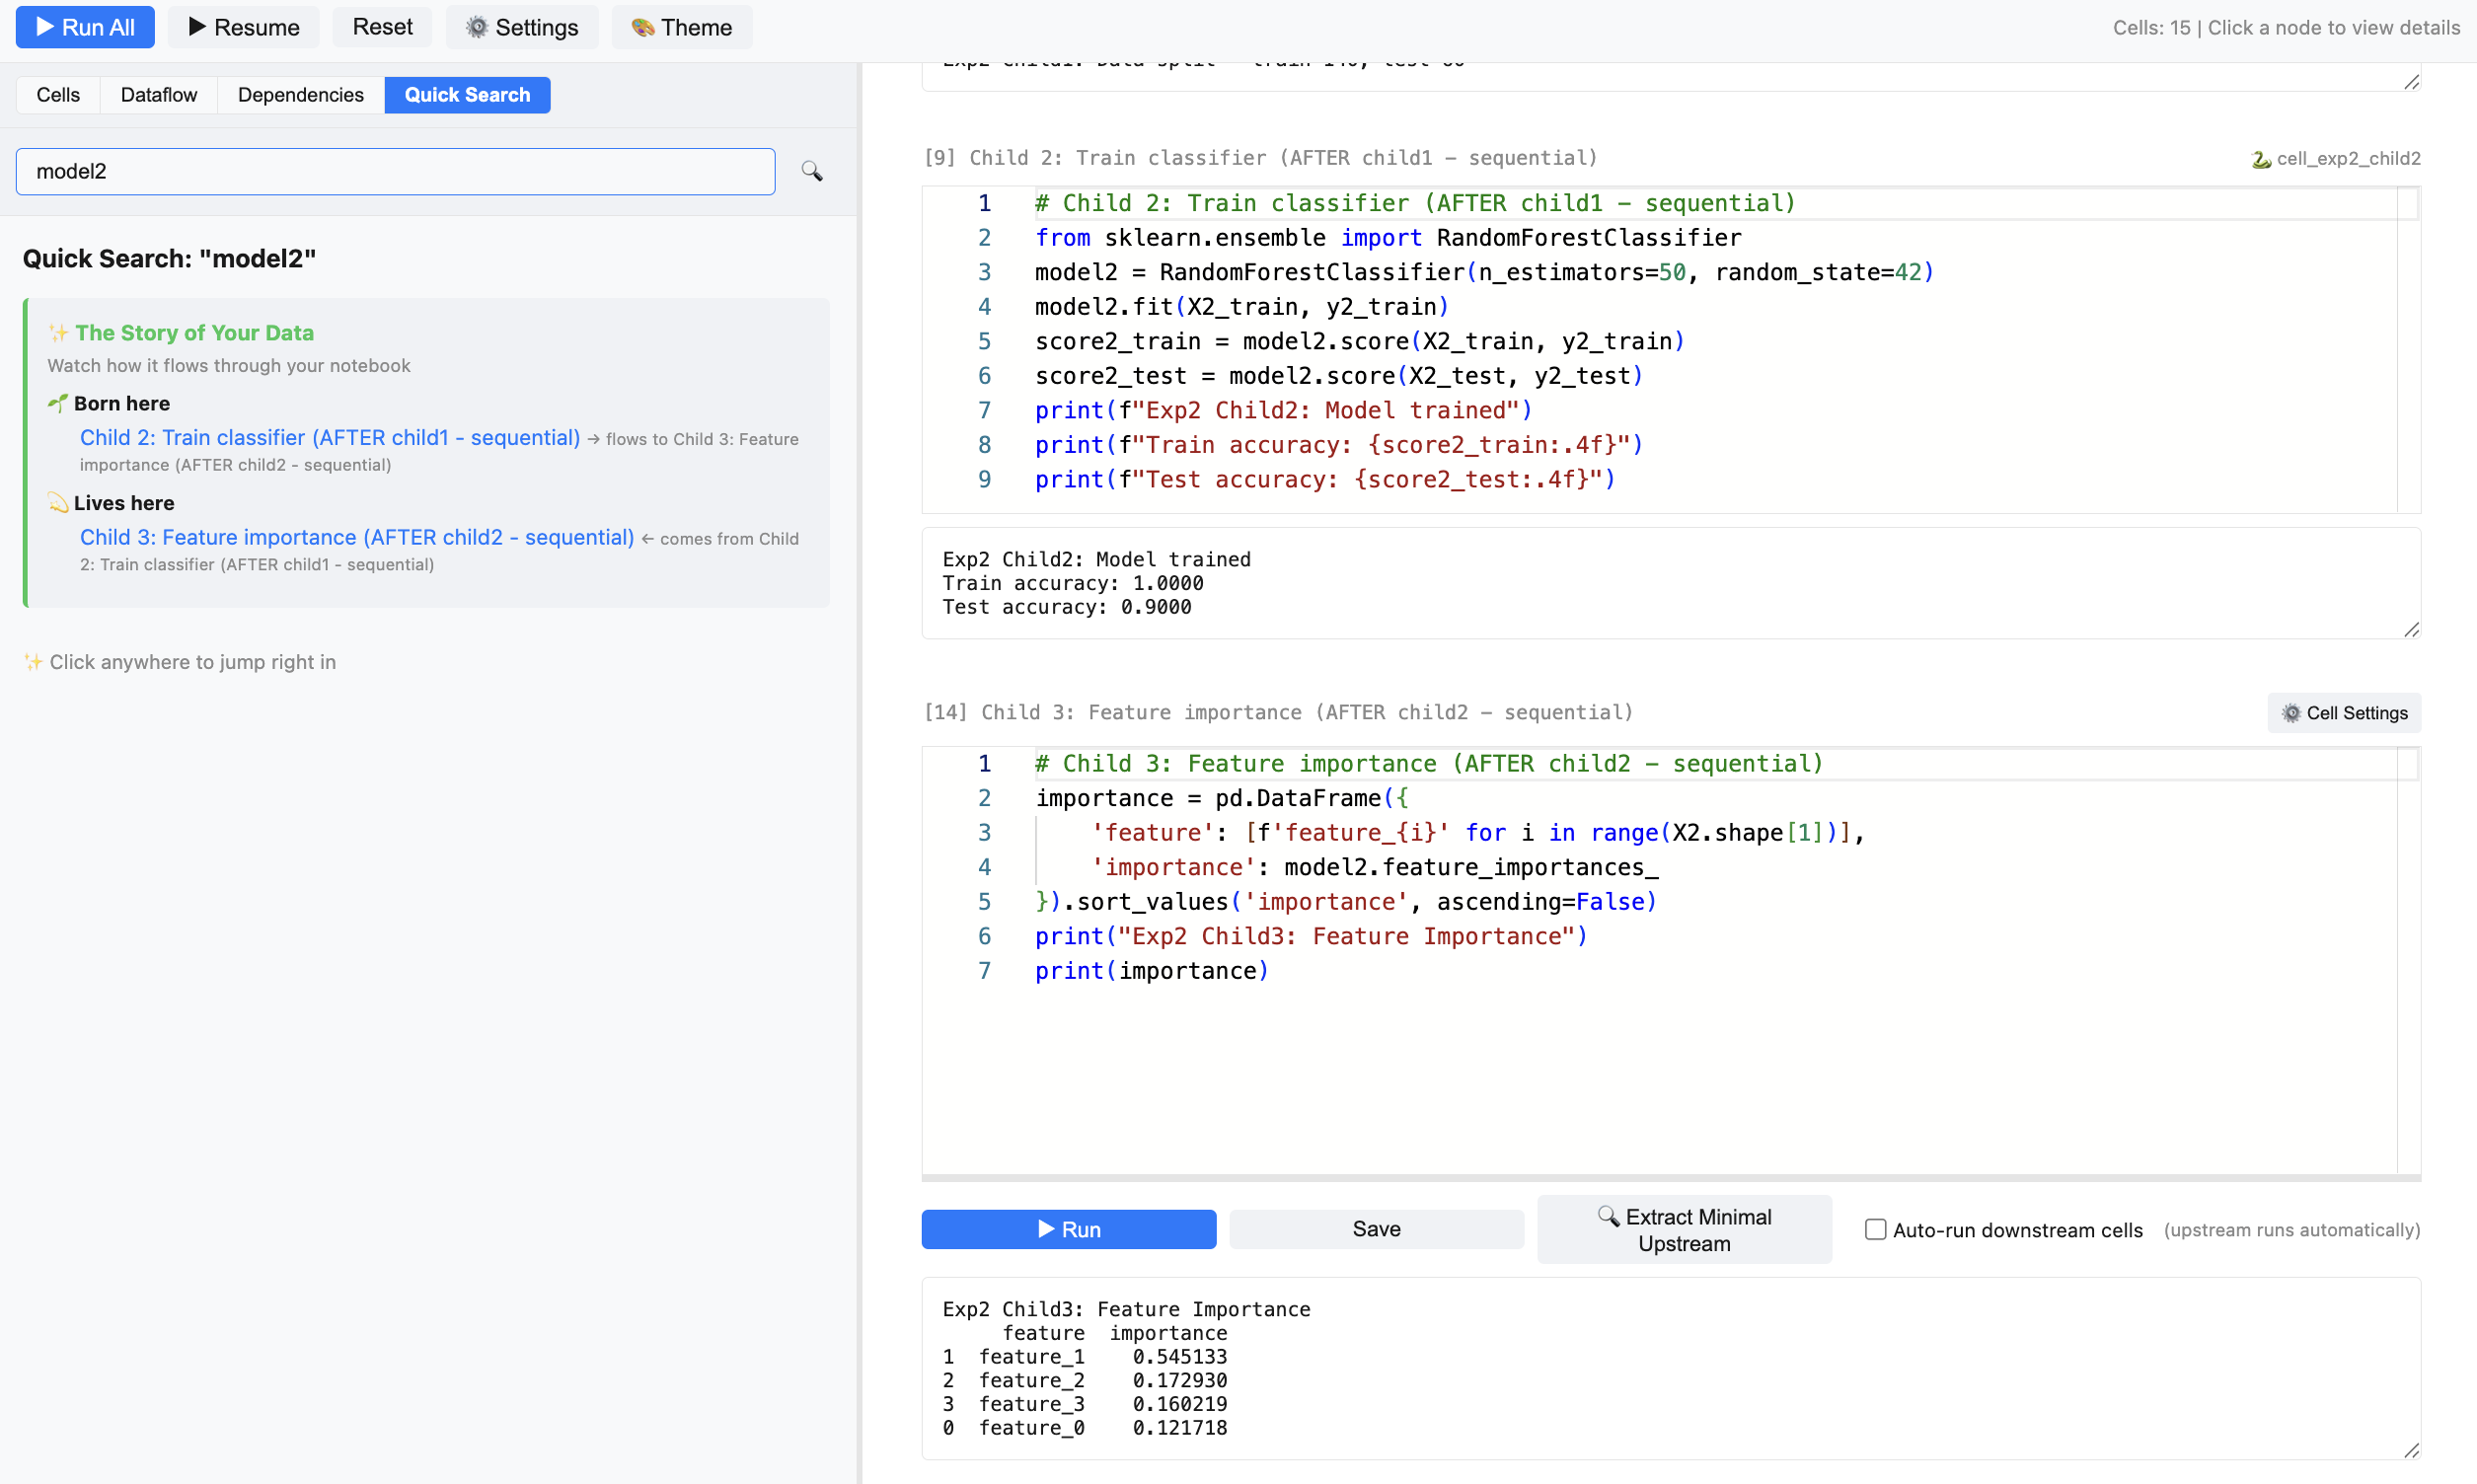Switch to the Cells tab
This screenshot has height=1484, width=2477.
pyautogui.click(x=58, y=95)
